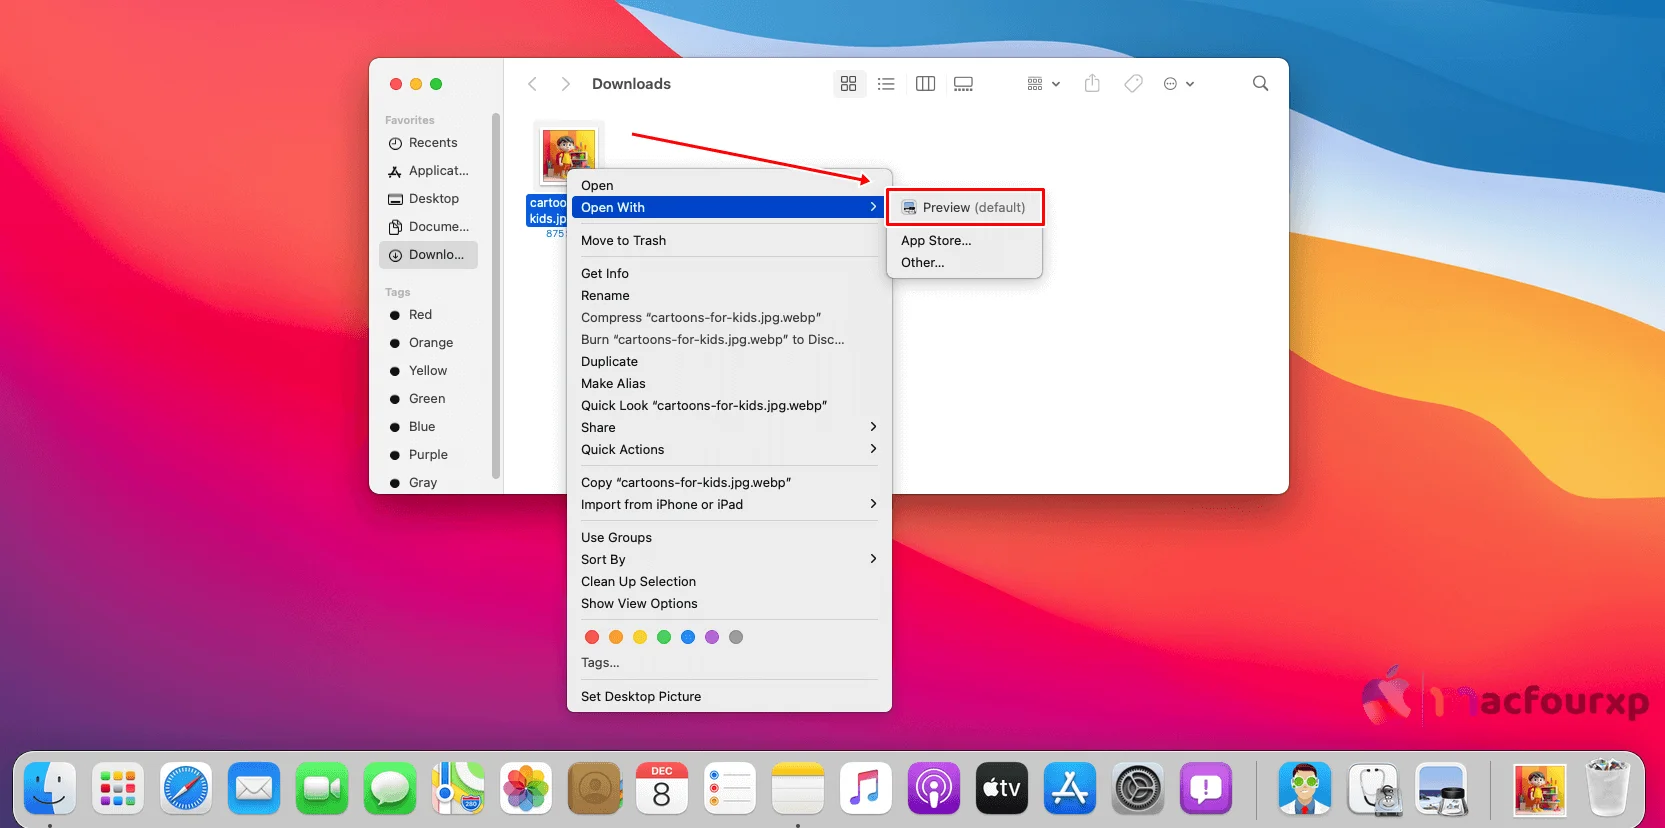Apply the red tag color dot

pyautogui.click(x=592, y=637)
